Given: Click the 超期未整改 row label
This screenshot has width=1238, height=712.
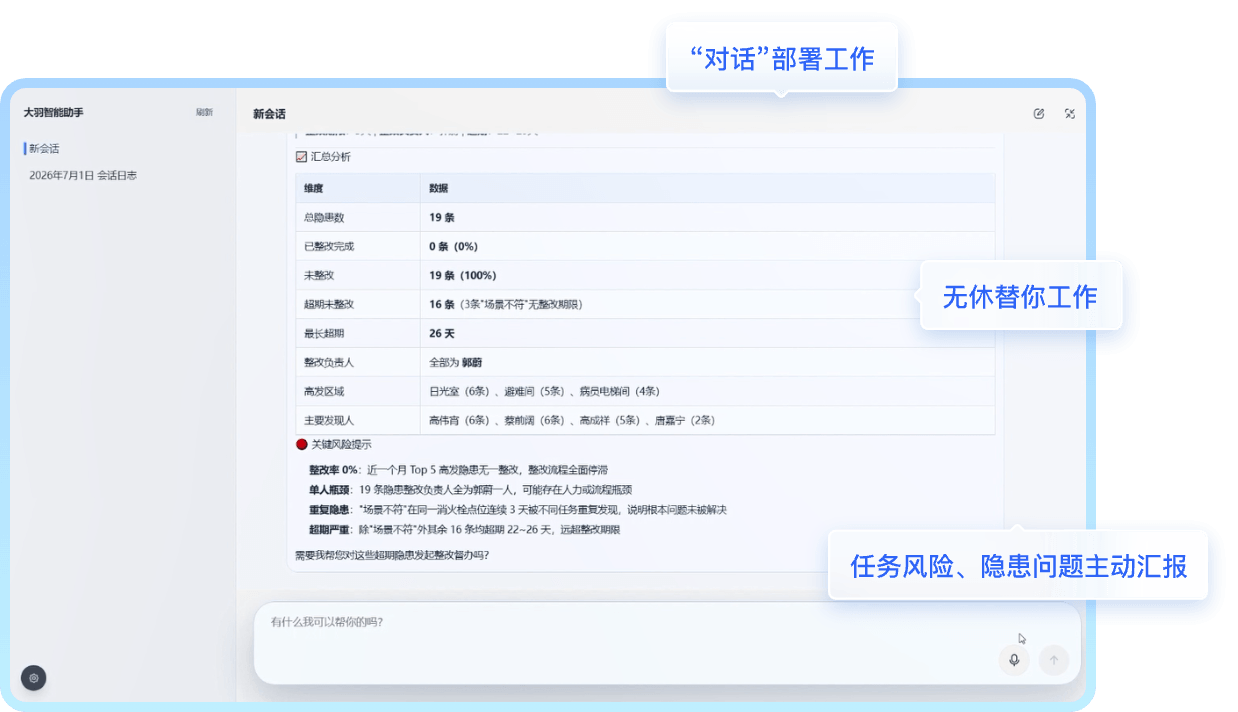Looking at the screenshot, I should coord(329,304).
